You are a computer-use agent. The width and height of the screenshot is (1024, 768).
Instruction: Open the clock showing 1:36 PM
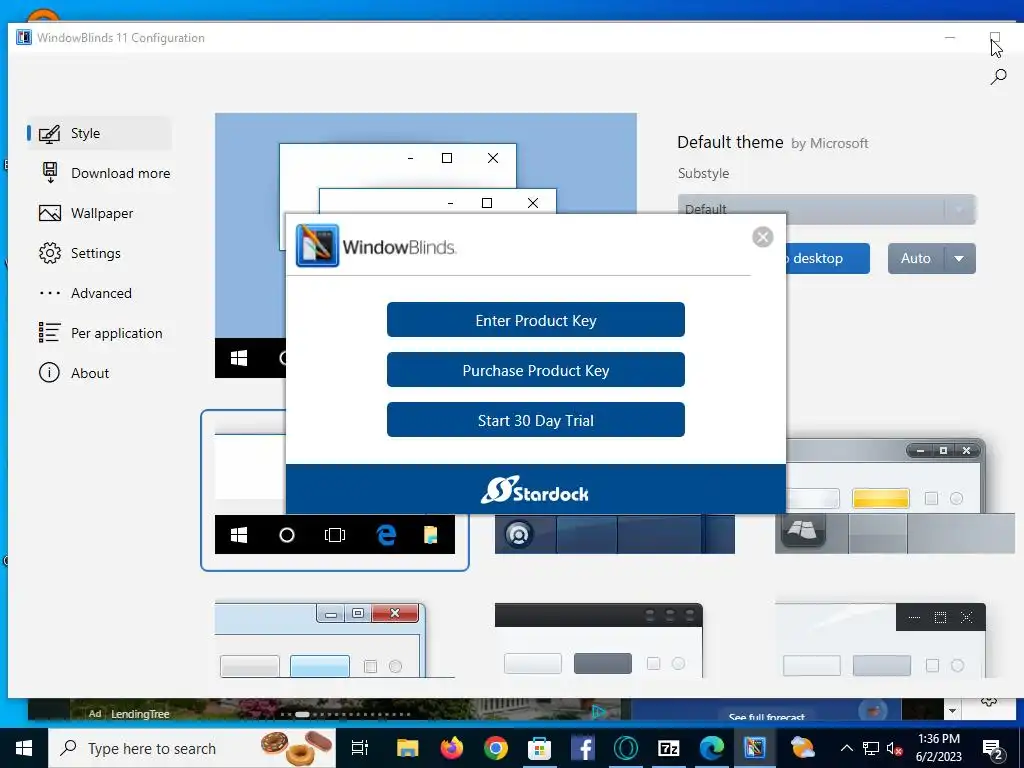pyautogui.click(x=938, y=748)
